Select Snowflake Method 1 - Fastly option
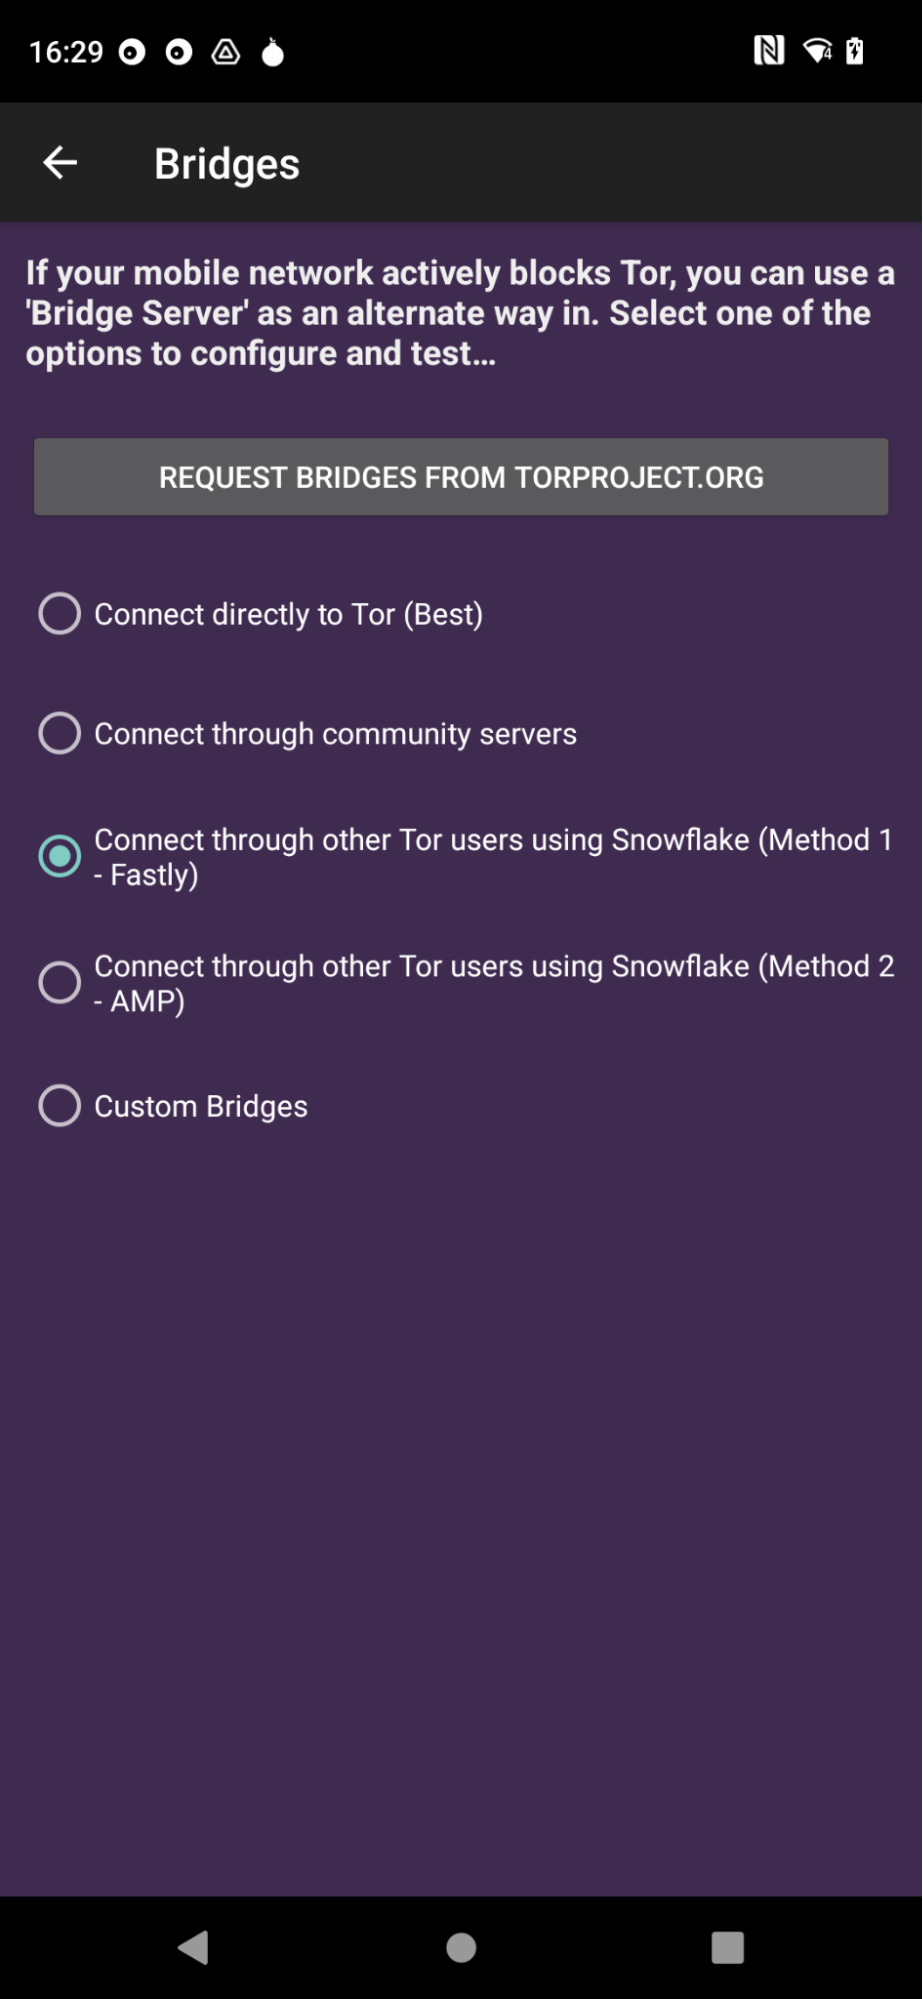Screen dimensions: 923x1999 (60, 857)
